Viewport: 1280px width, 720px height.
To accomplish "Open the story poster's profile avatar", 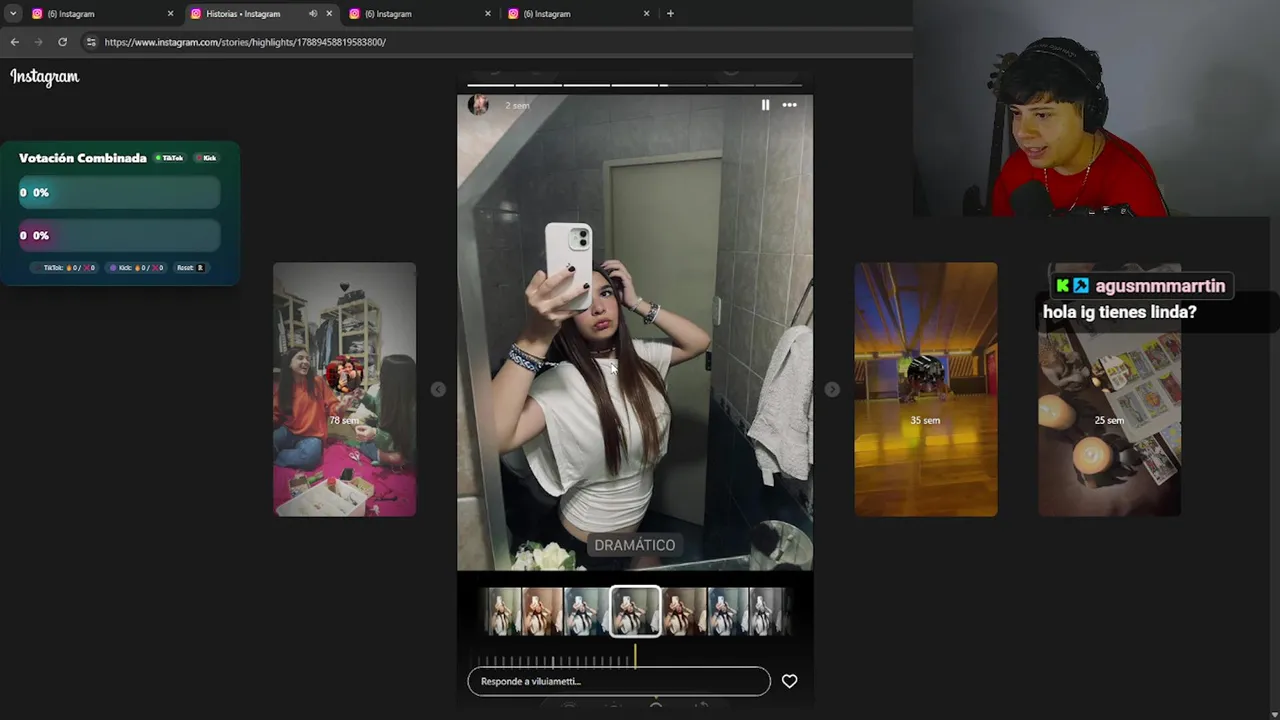I will (479, 105).
